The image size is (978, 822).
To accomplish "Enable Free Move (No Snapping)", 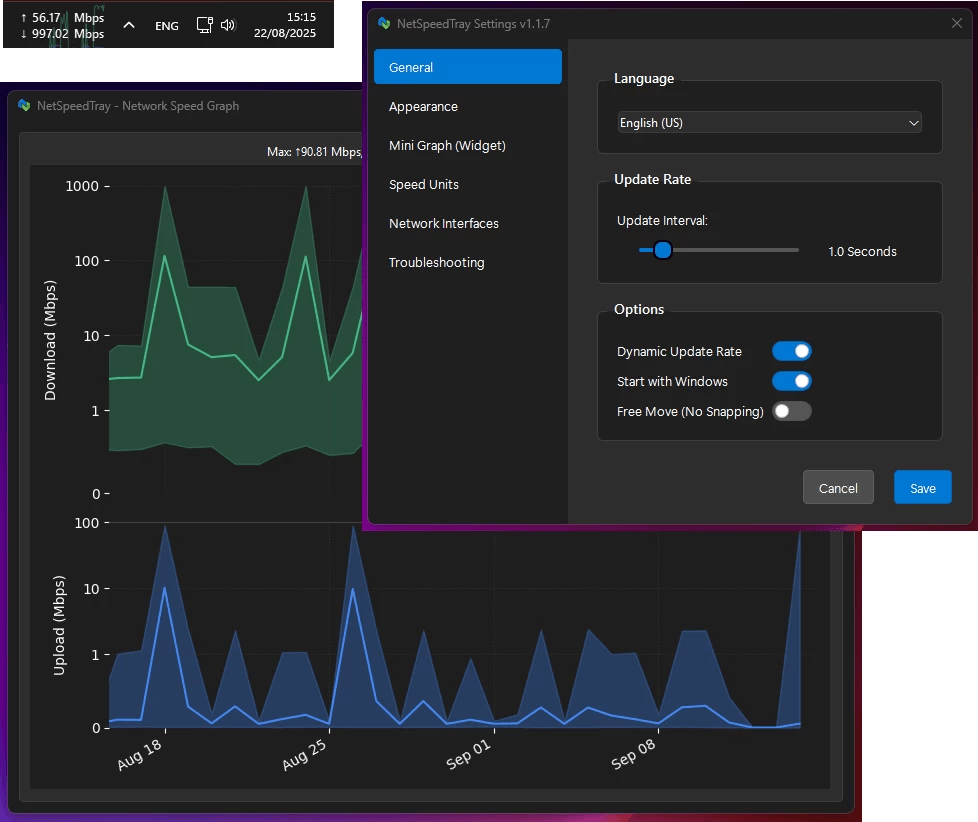I will tap(791, 411).
